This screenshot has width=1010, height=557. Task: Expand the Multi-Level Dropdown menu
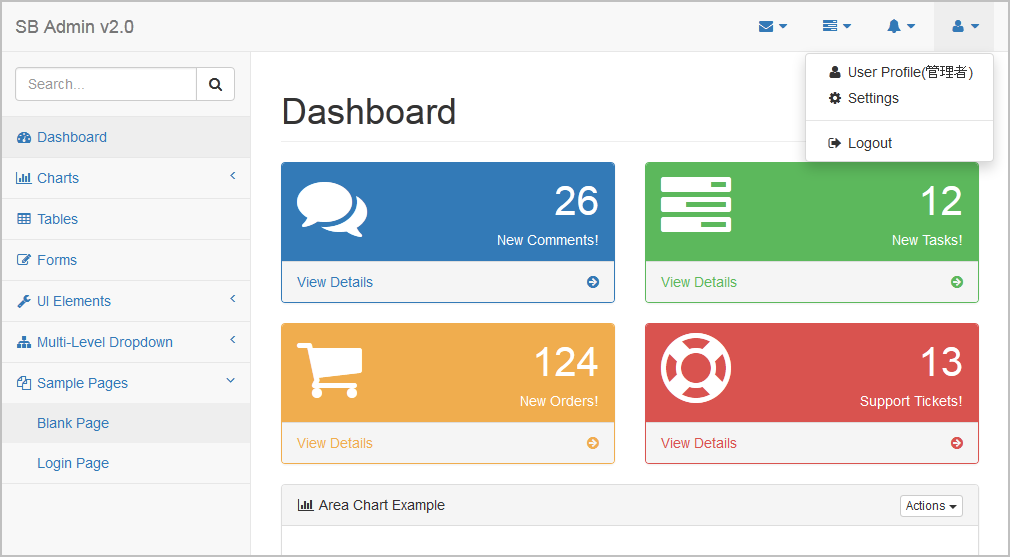click(126, 342)
